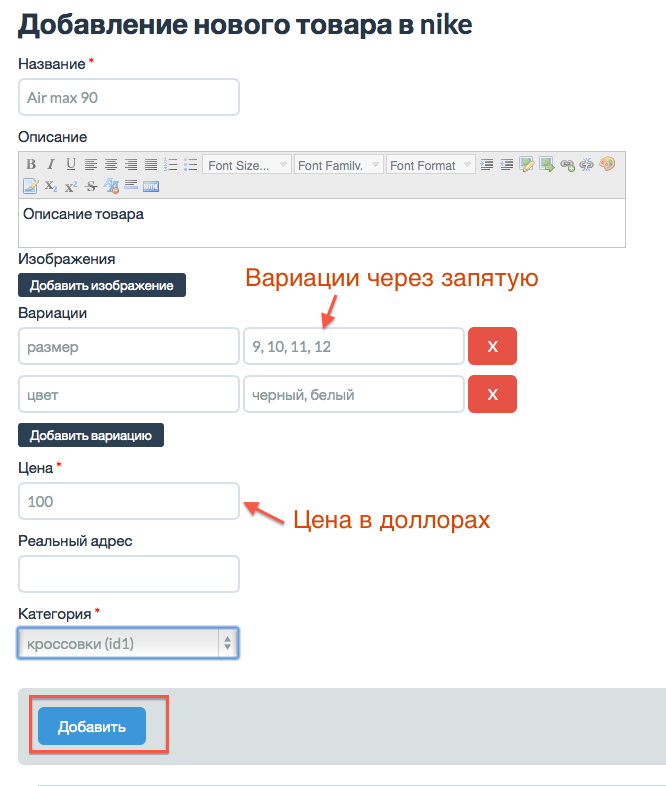Viewport: 666px width, 786px height.
Task: Click the blue Добавить submit button
Action: (x=92, y=726)
